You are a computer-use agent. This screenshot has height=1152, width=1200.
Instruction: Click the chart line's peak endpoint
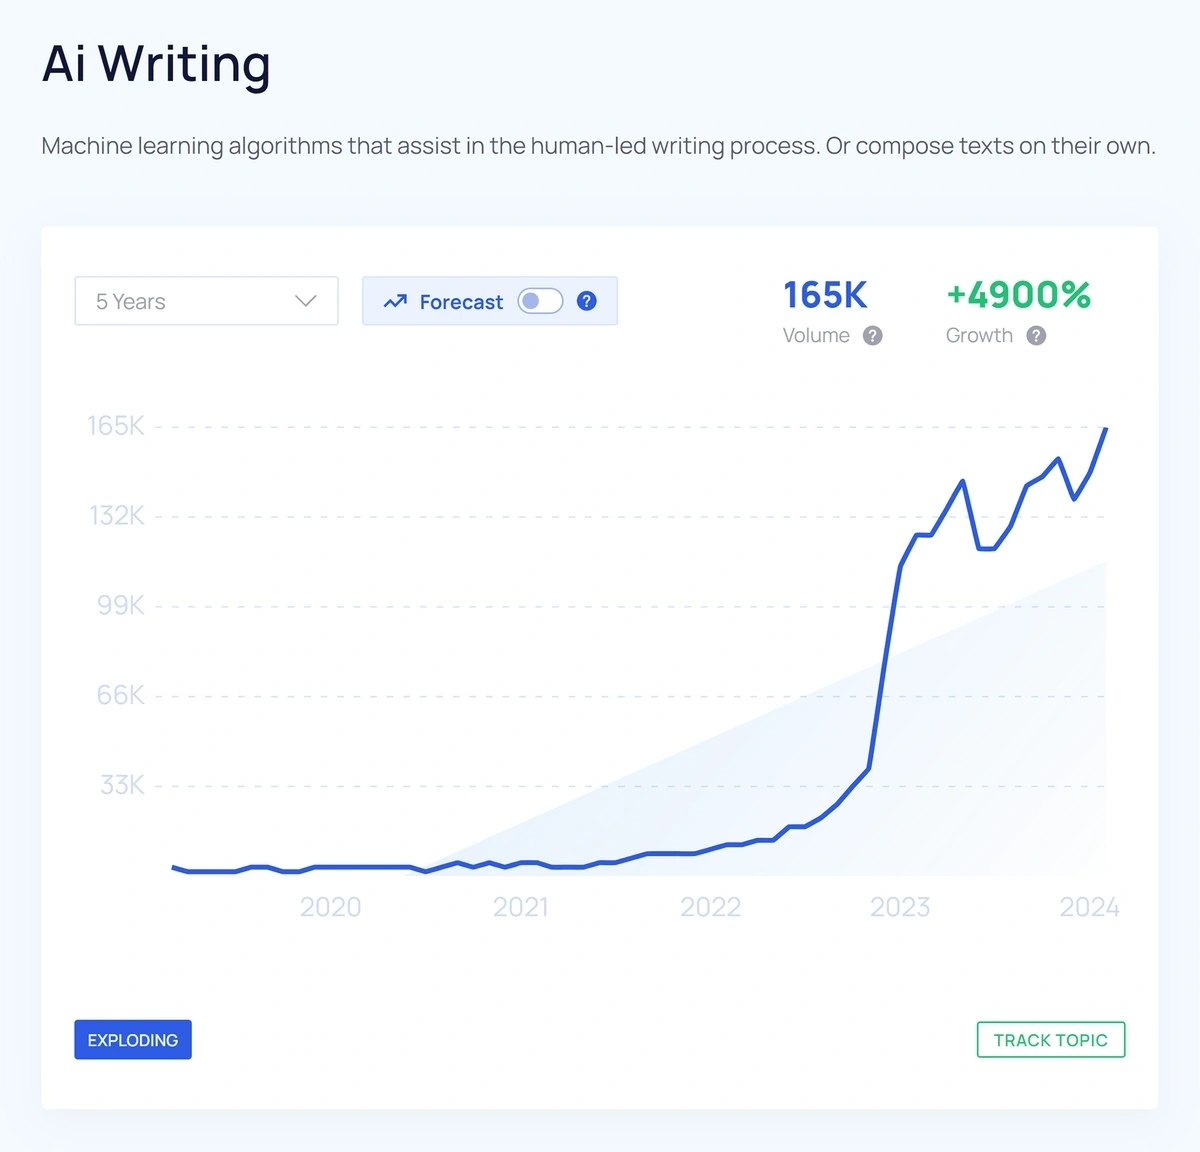click(x=1105, y=429)
